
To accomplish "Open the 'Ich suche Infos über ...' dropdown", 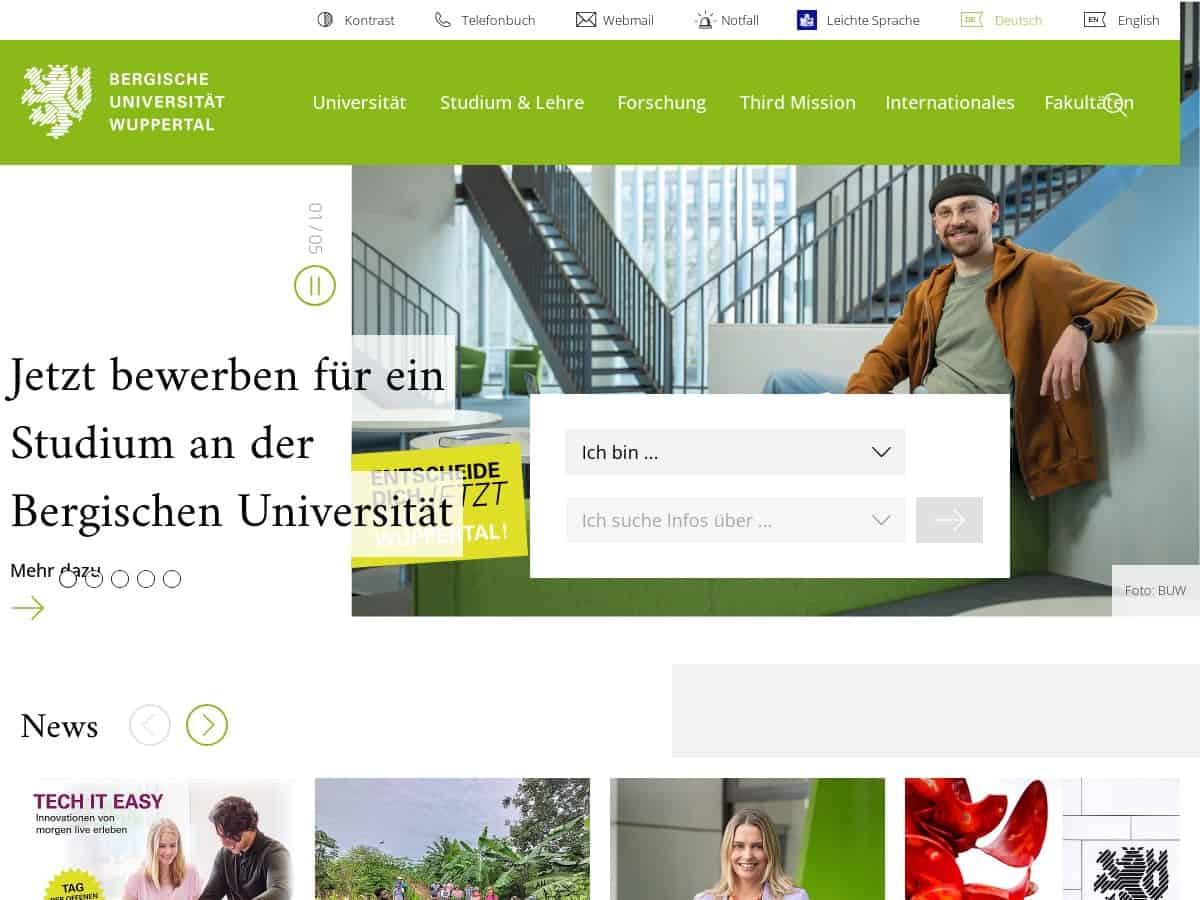I will [x=735, y=520].
